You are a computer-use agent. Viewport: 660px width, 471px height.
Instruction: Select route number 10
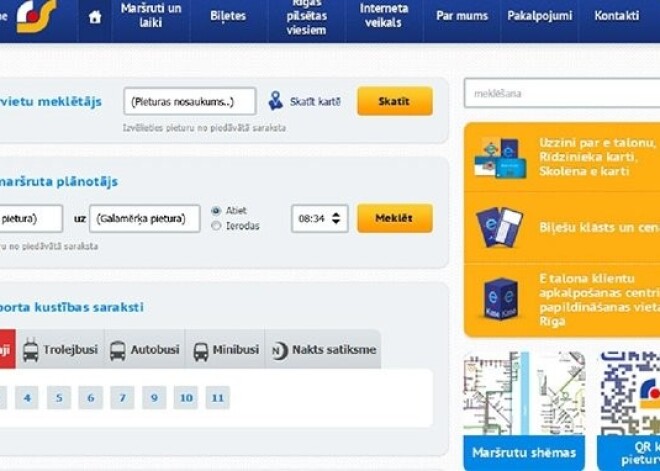(x=186, y=398)
